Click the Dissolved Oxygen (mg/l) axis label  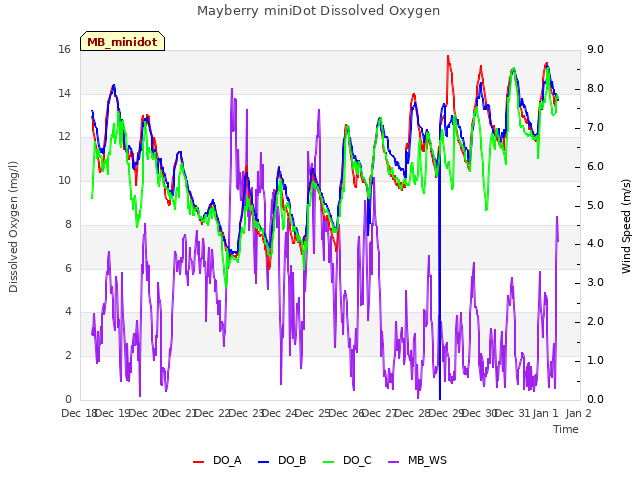pos(13,227)
